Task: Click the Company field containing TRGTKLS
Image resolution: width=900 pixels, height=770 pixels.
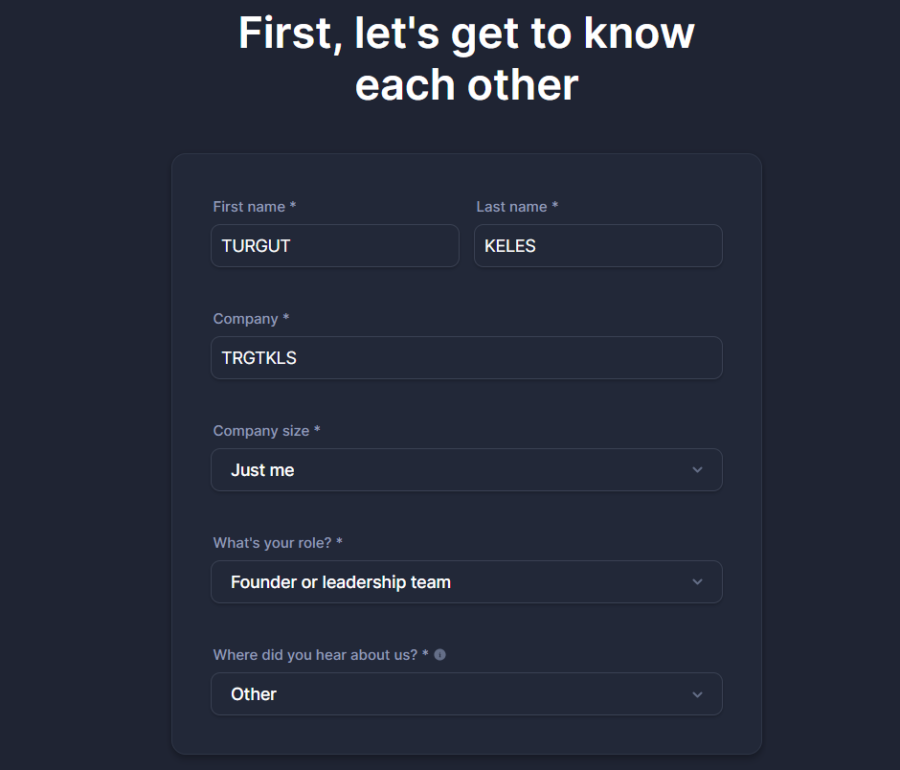Action: pyautogui.click(x=466, y=358)
